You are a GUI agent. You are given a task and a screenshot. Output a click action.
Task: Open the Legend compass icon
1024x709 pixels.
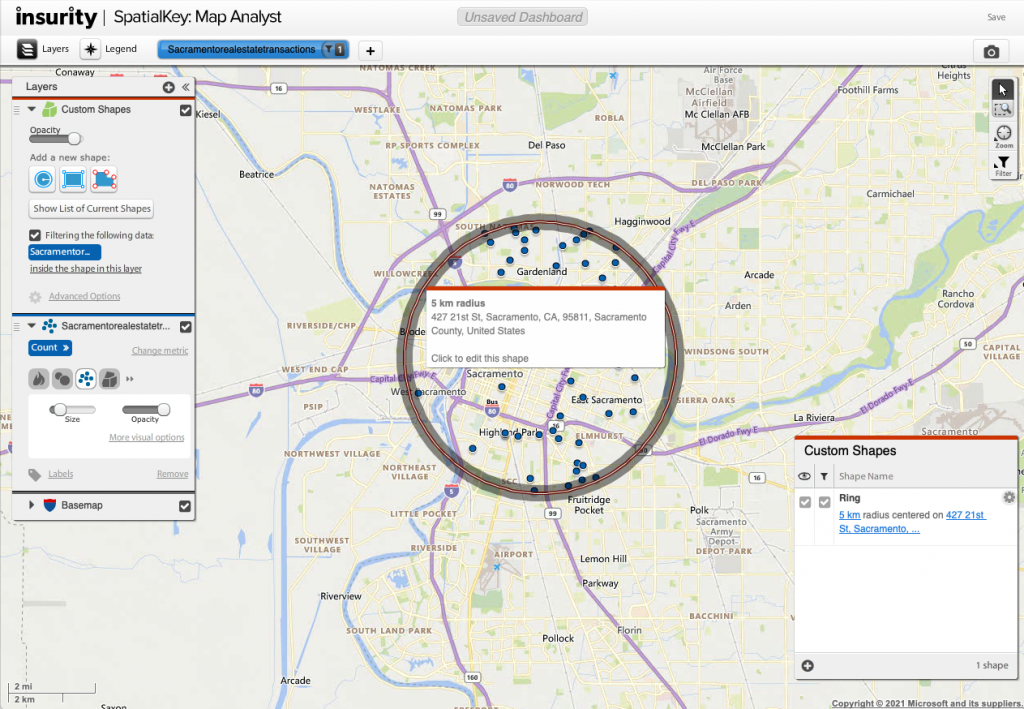(90, 49)
